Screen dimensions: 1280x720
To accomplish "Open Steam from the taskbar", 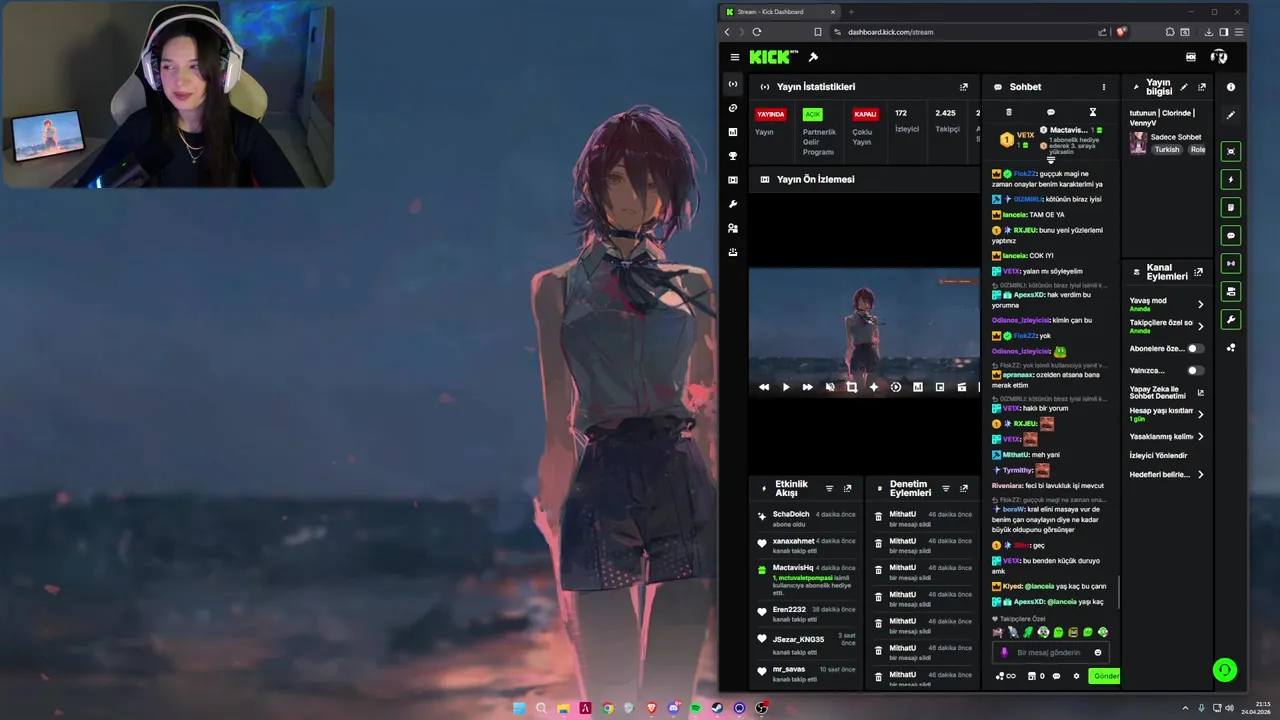I will pos(718,708).
